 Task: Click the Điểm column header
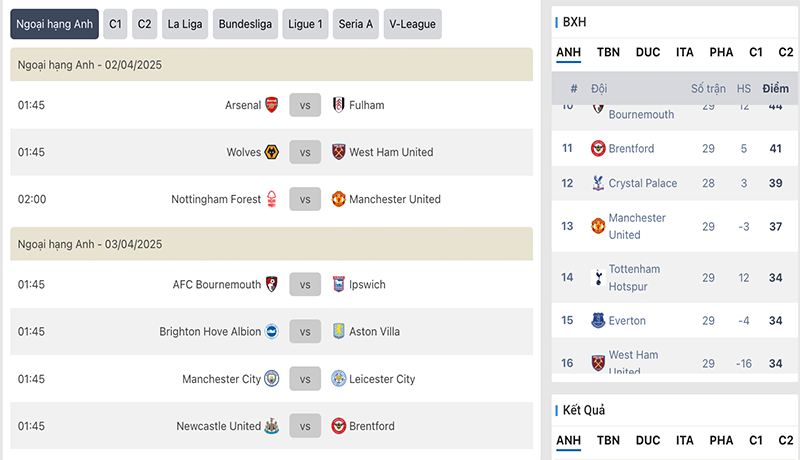coord(776,89)
